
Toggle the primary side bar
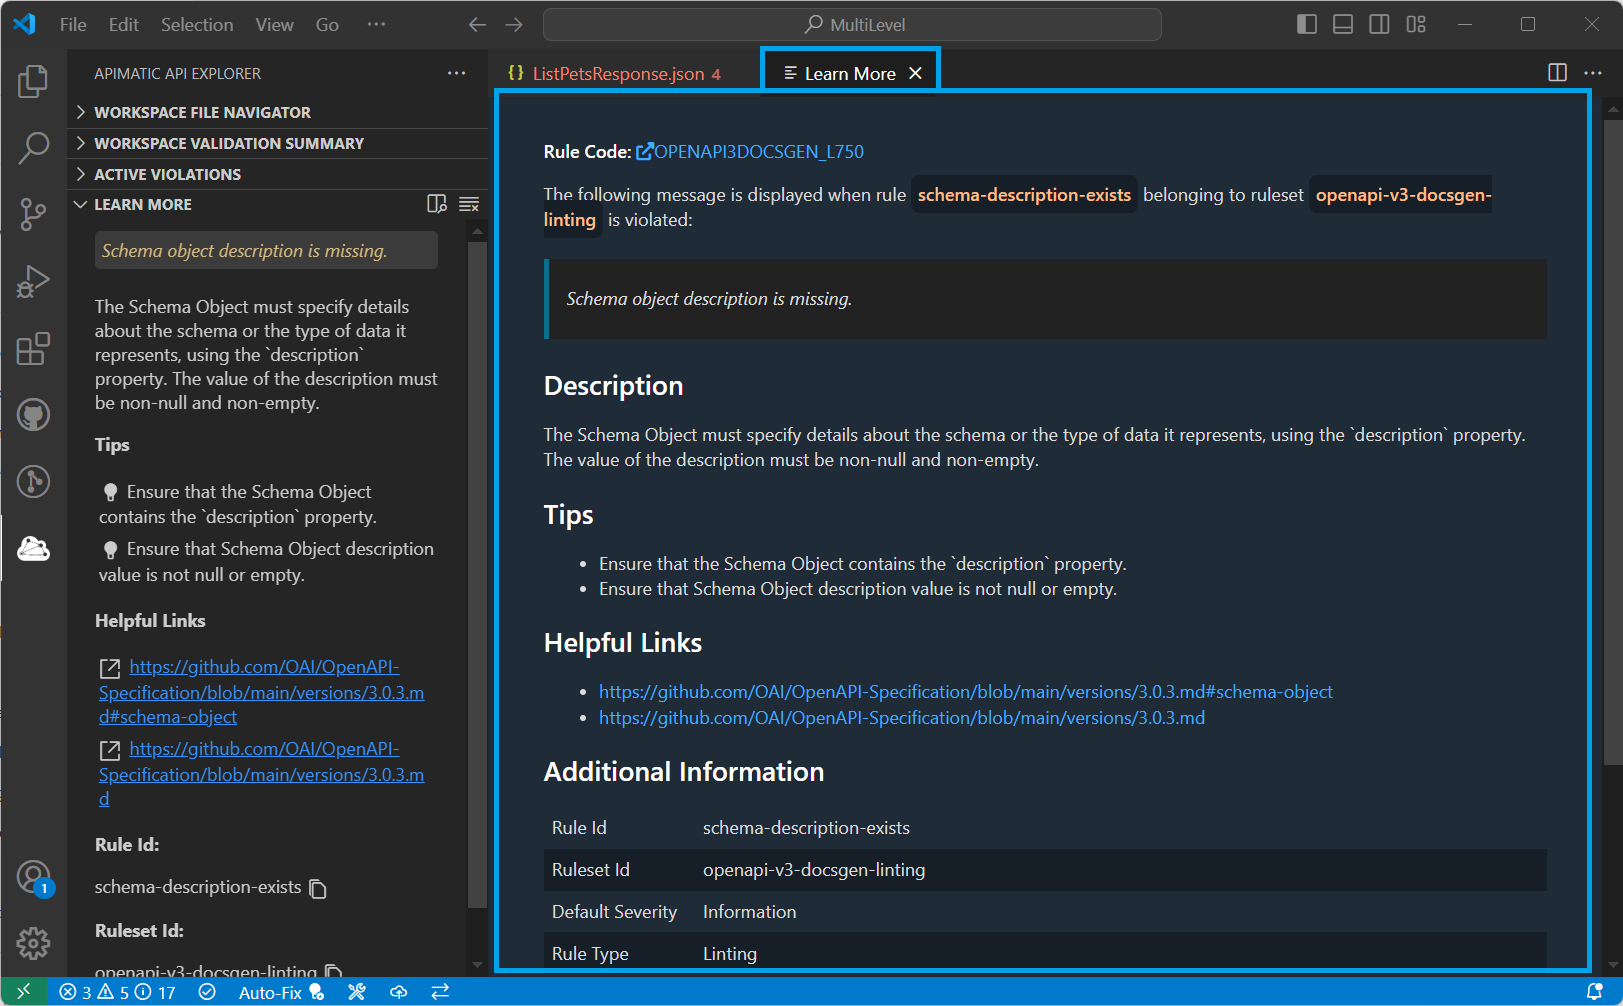pyautogui.click(x=1307, y=24)
